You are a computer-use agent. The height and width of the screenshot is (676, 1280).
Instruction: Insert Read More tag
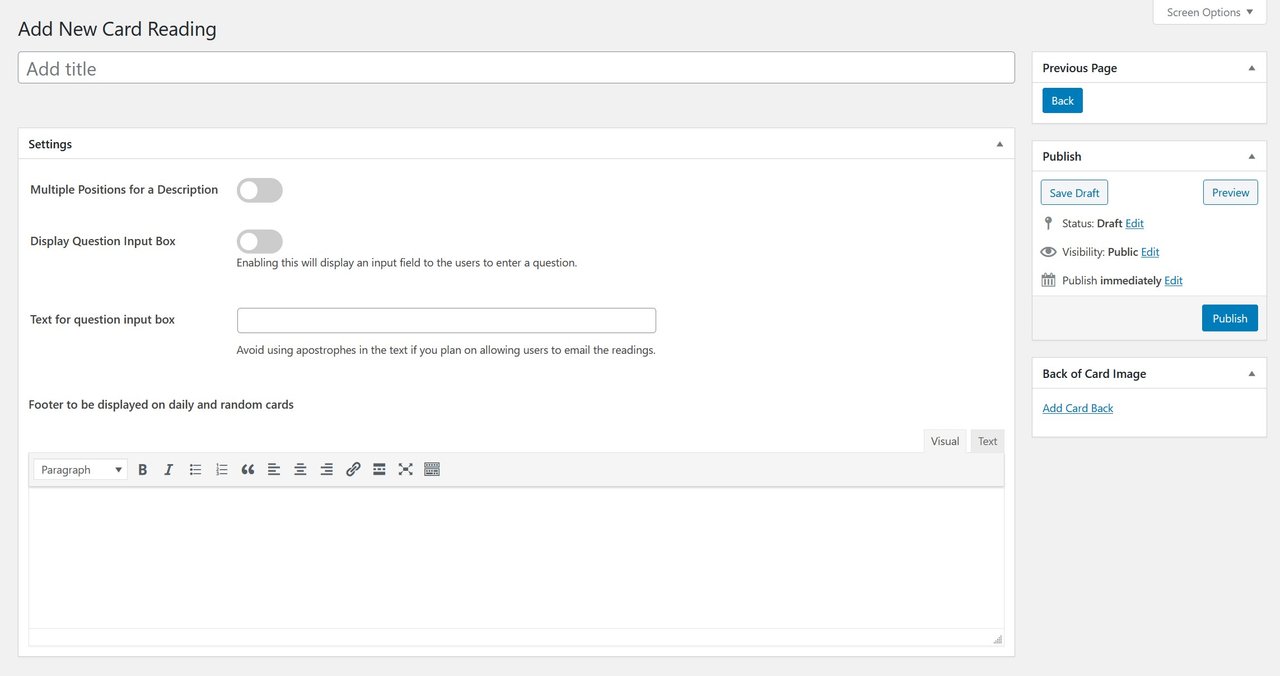pyautogui.click(x=379, y=469)
